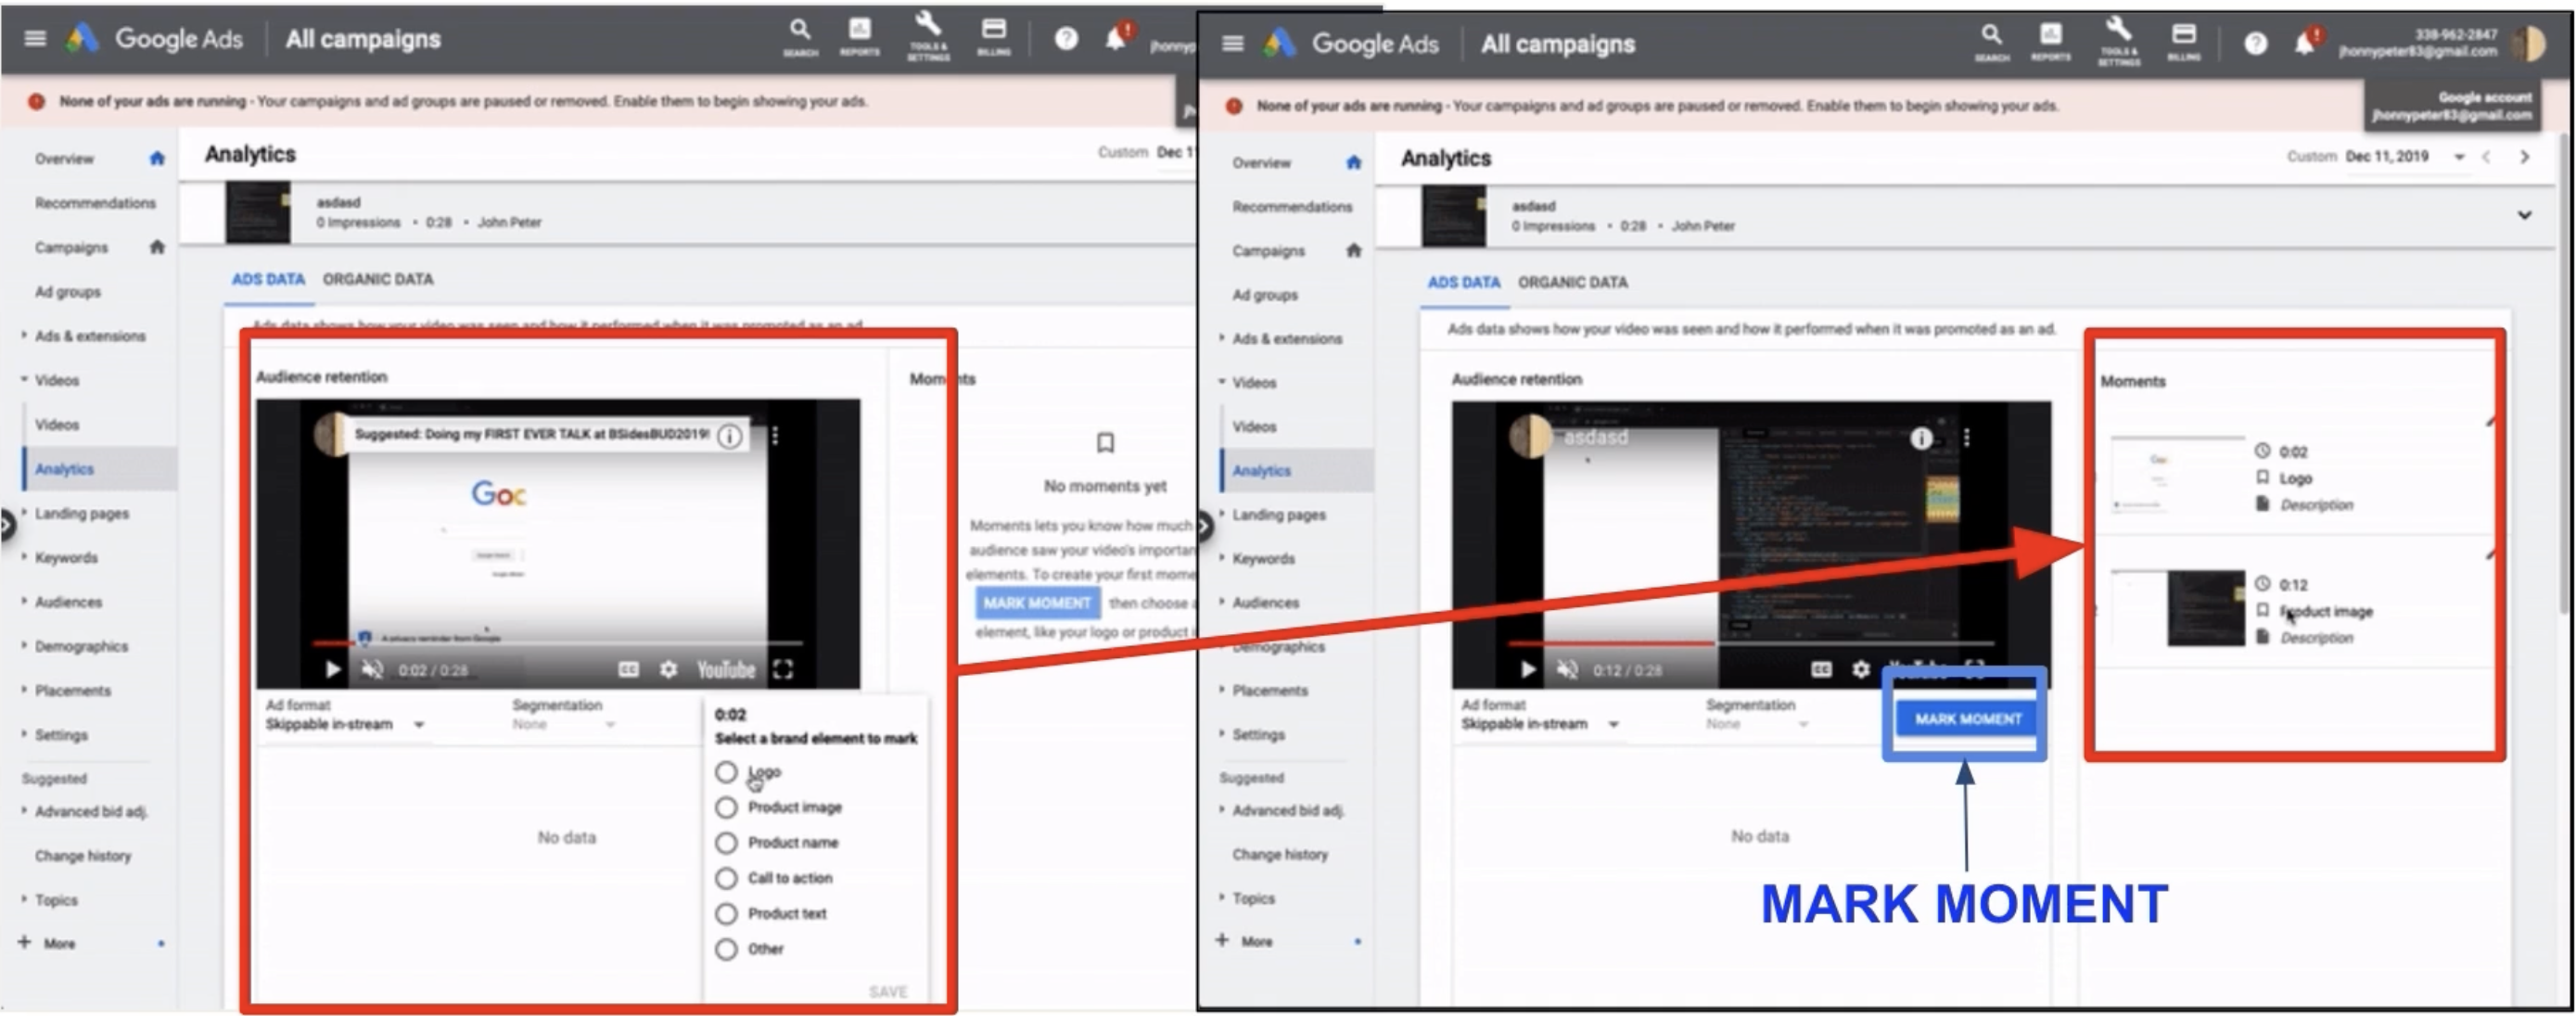
Task: Switch to the ORGANIC DATA tab in left window
Action: 378,279
